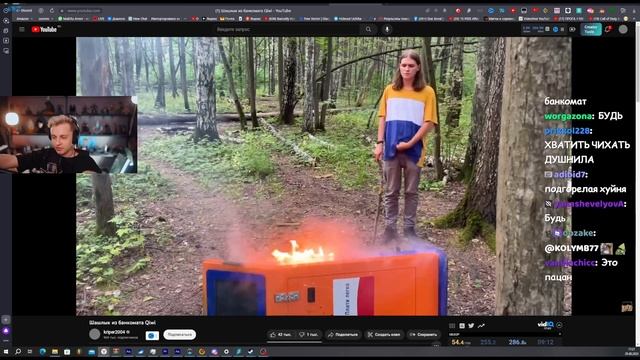Start voice search with the microphone icon

tap(387, 29)
